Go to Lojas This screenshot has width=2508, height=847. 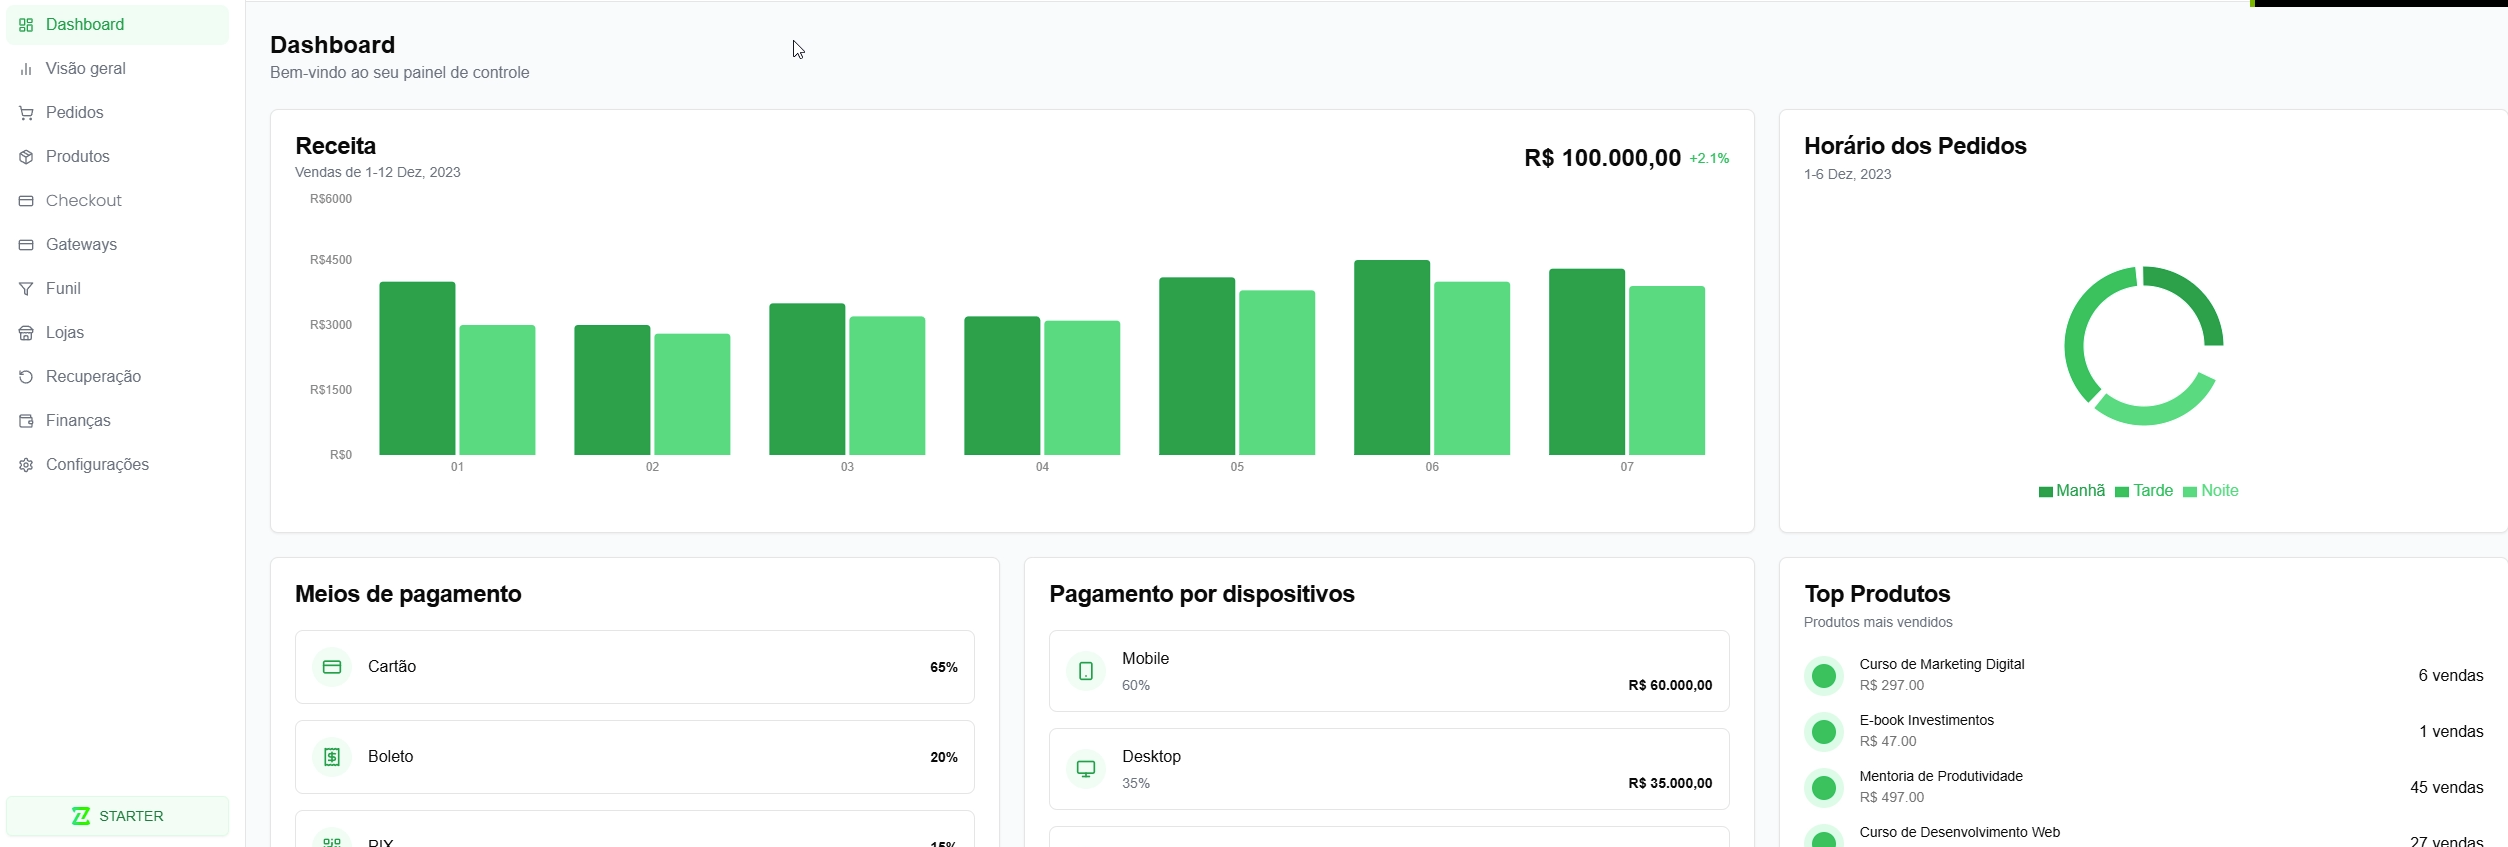117,333
